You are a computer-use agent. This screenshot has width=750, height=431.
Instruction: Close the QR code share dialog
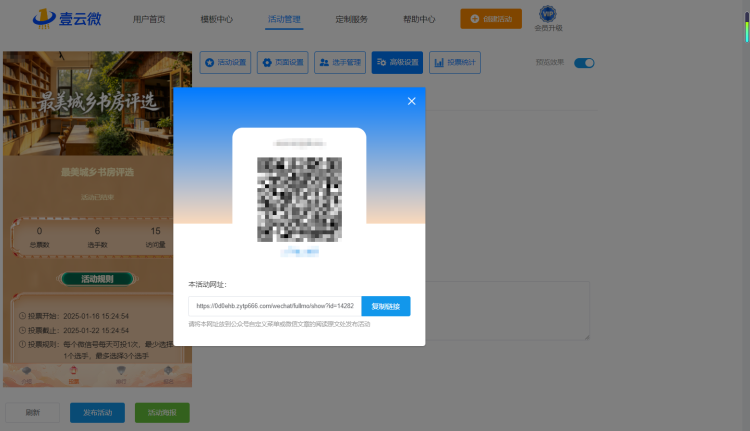pyautogui.click(x=411, y=101)
